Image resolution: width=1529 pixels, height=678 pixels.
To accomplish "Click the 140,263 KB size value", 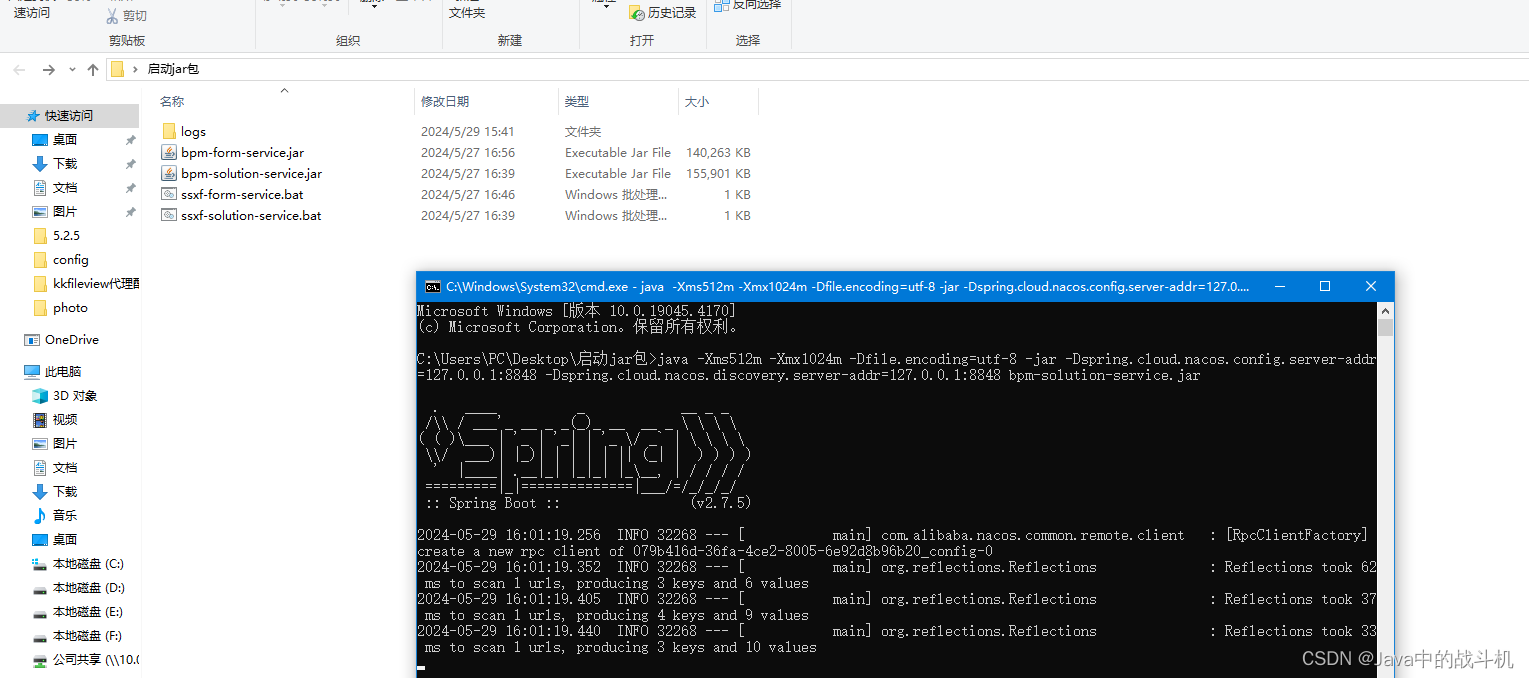I will point(718,153).
